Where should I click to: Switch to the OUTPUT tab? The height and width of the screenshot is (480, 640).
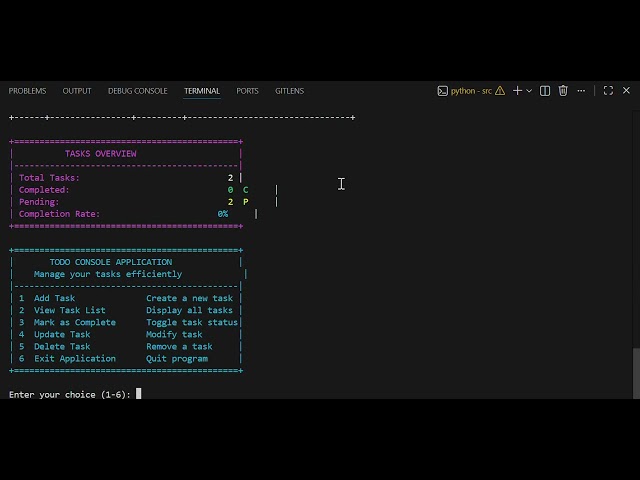coord(77,91)
